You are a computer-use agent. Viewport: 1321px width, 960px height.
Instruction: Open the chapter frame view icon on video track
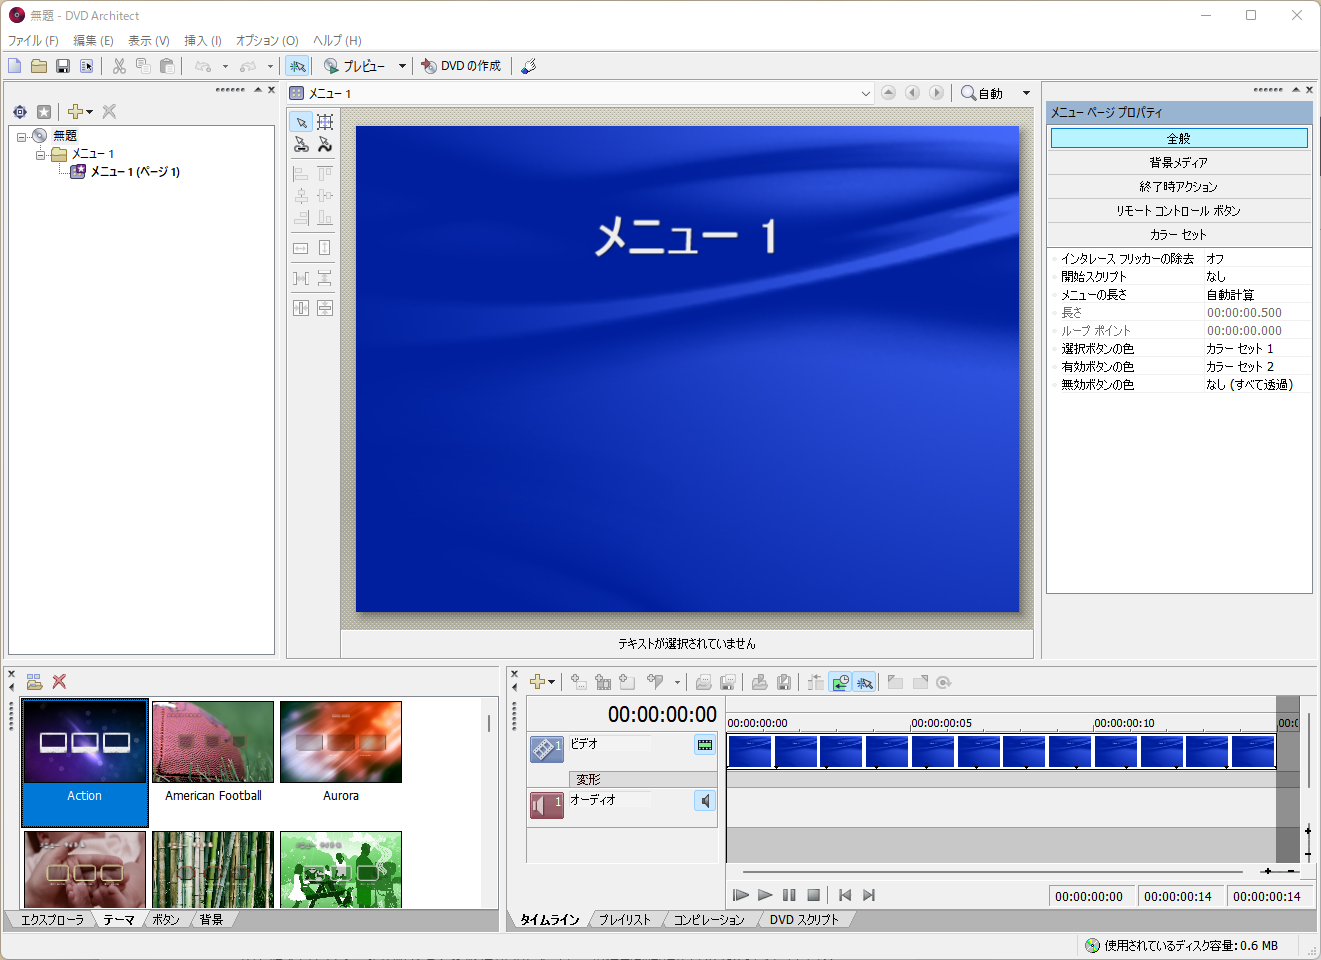coord(705,745)
